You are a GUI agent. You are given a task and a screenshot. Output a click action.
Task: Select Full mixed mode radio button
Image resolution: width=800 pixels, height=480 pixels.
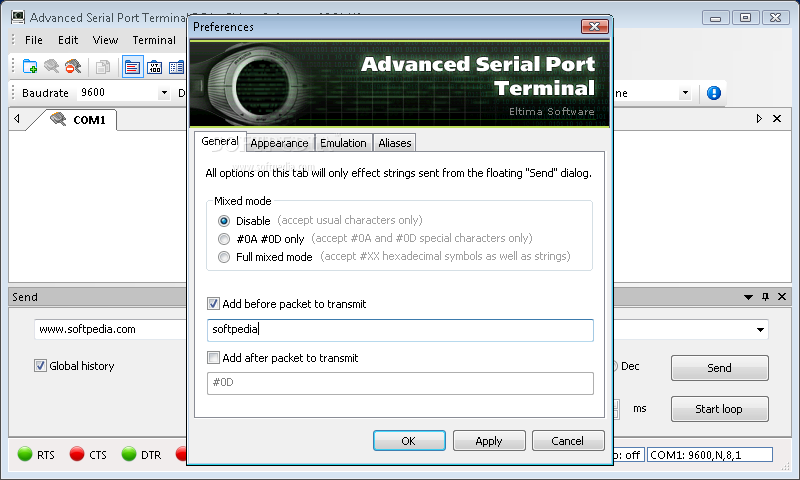pyautogui.click(x=223, y=257)
